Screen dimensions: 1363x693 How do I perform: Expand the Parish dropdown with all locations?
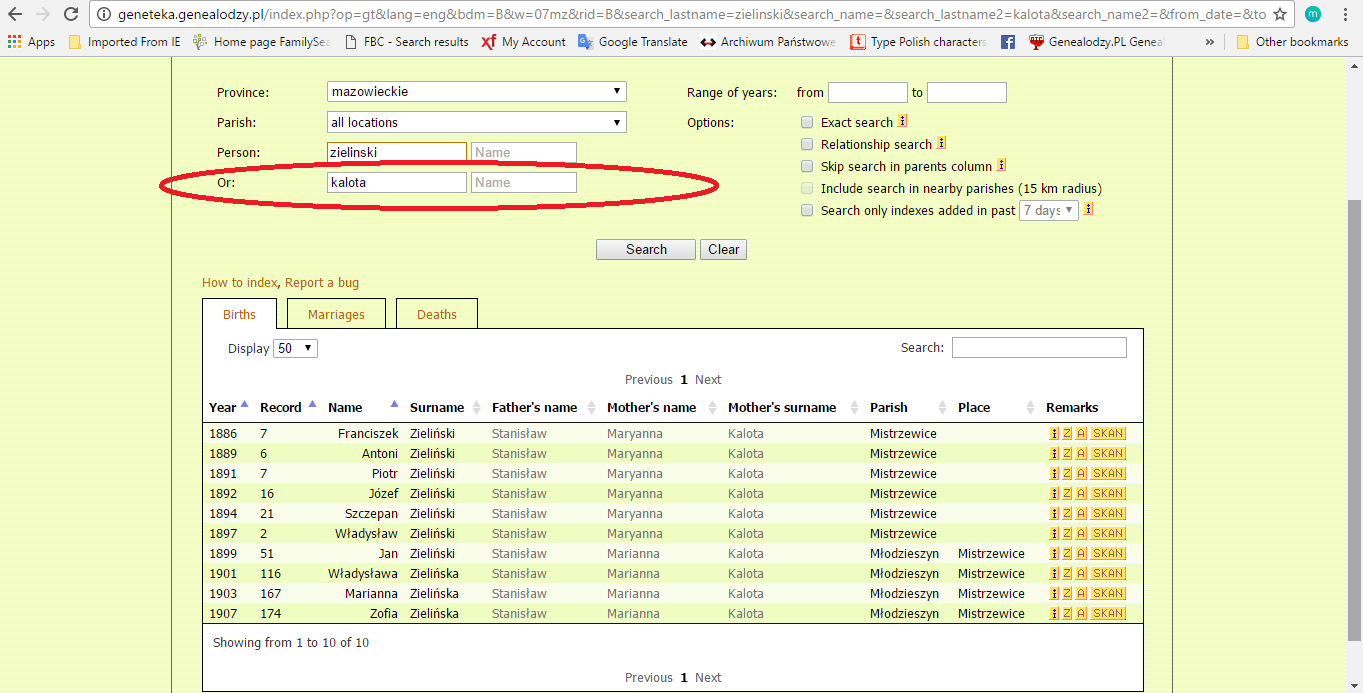[x=477, y=123]
